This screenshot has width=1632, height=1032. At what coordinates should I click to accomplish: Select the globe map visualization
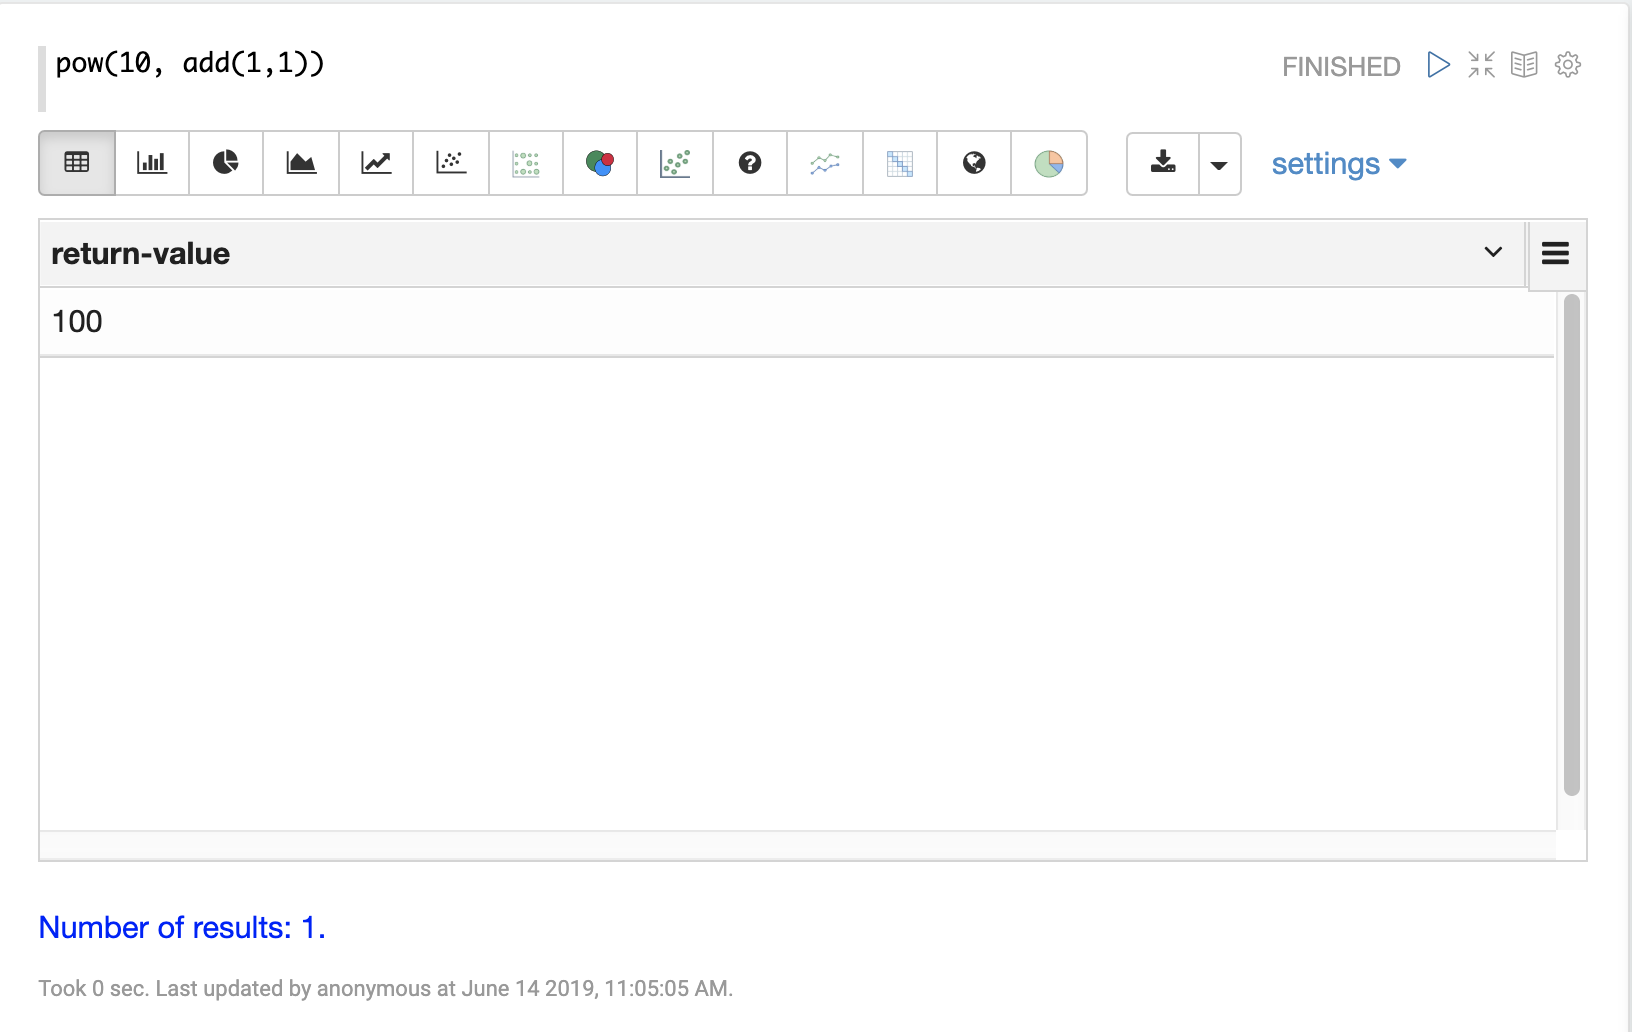click(x=974, y=163)
